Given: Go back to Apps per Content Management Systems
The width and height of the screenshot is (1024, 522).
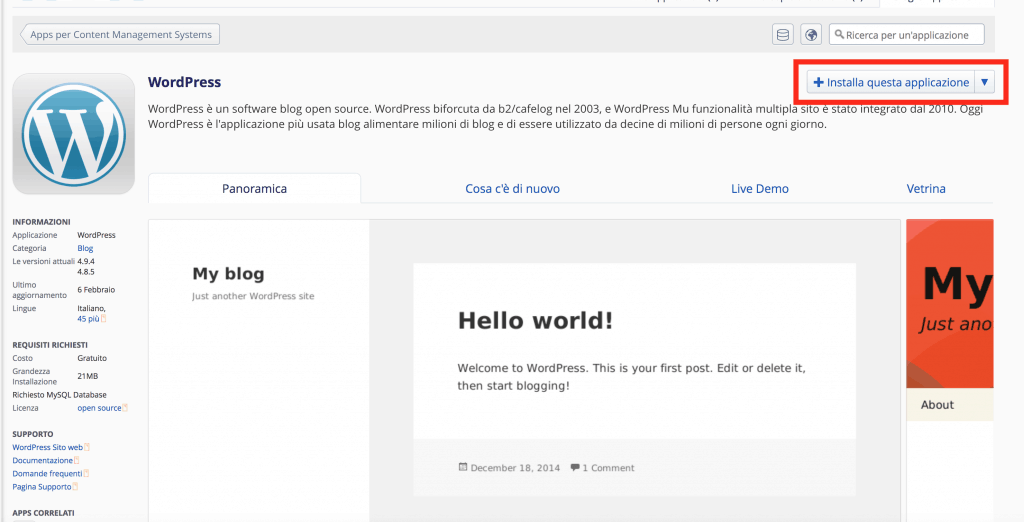Looking at the screenshot, I should coord(120,35).
